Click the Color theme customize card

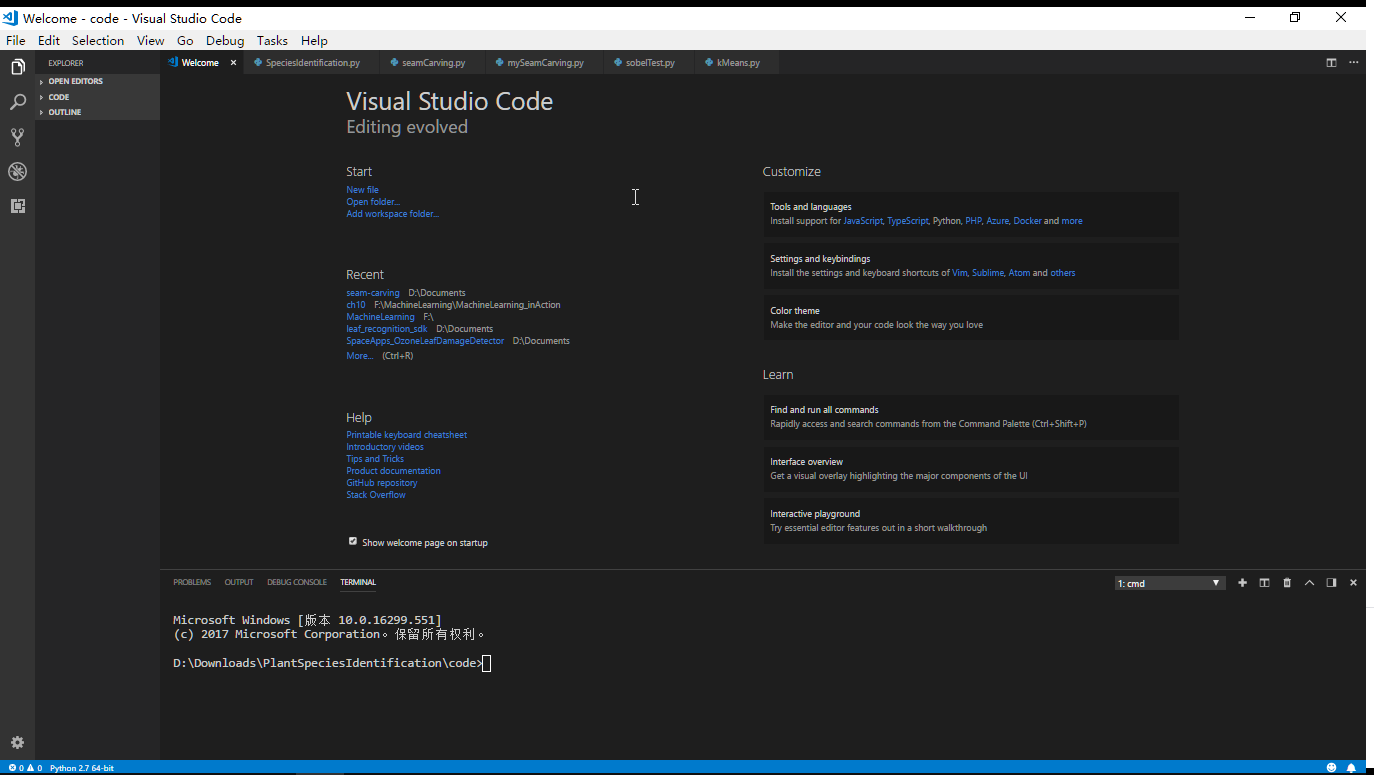pyautogui.click(x=971, y=318)
